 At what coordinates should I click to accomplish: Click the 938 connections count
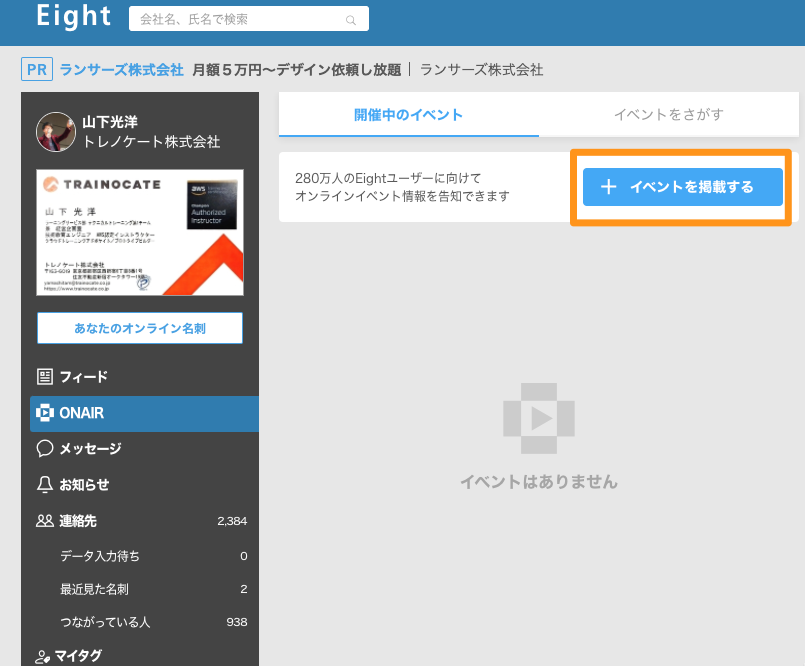coord(237,622)
